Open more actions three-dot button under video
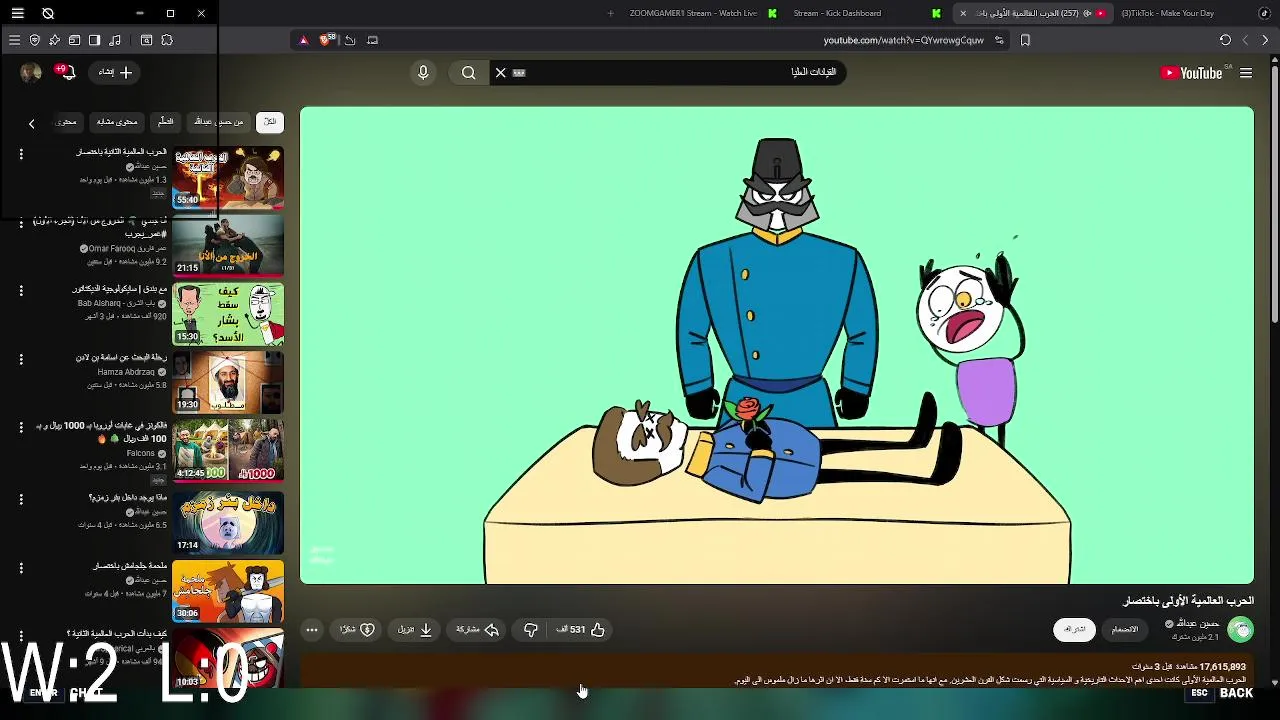Image resolution: width=1280 pixels, height=720 pixels. pyautogui.click(x=312, y=629)
